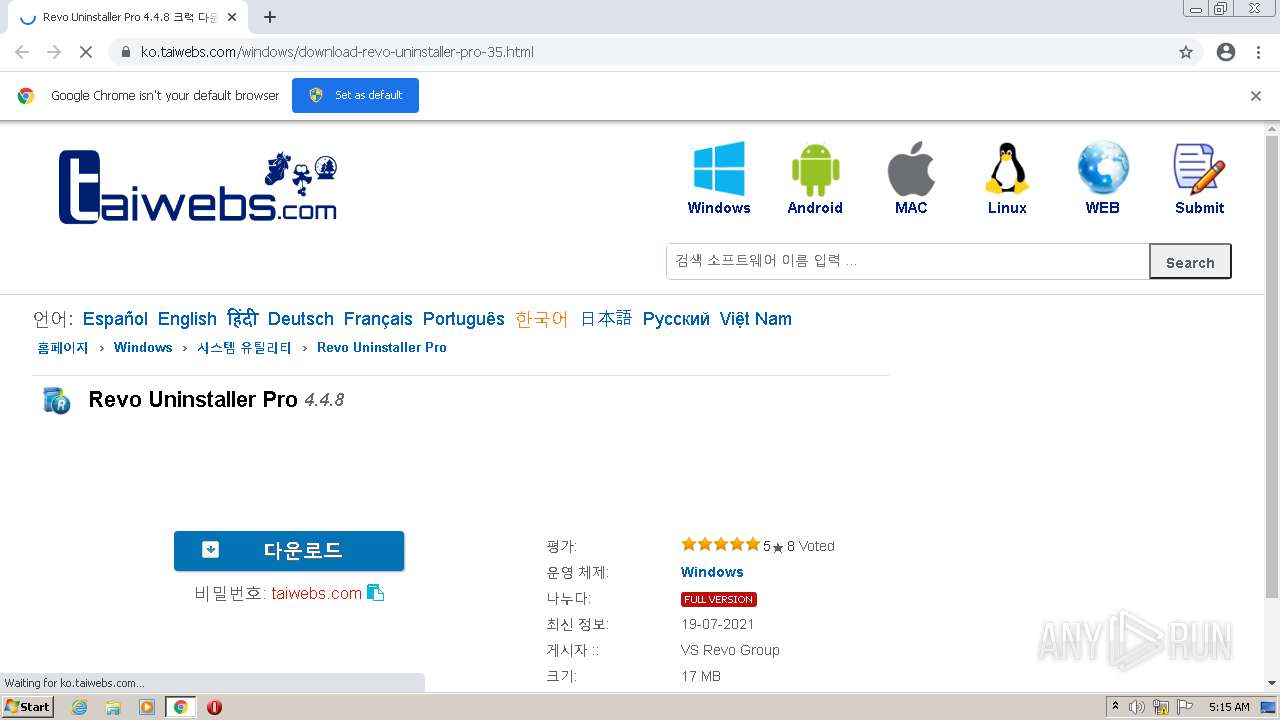Image resolution: width=1280 pixels, height=720 pixels.
Task: Click the Search button
Action: tap(1190, 262)
